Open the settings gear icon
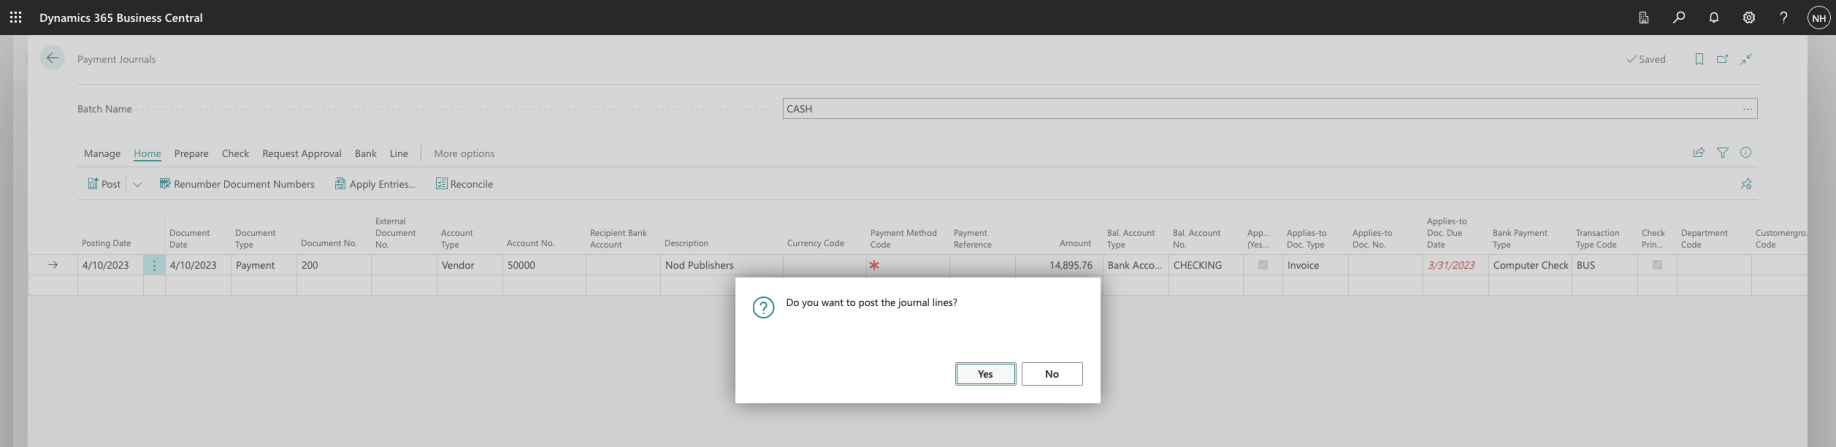The image size is (1836, 447). click(1749, 17)
